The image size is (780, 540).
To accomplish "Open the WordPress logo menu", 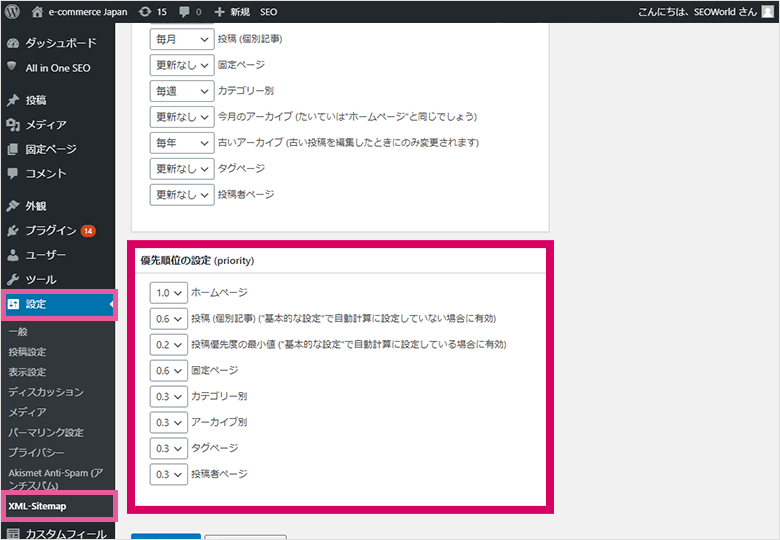I will [12, 11].
